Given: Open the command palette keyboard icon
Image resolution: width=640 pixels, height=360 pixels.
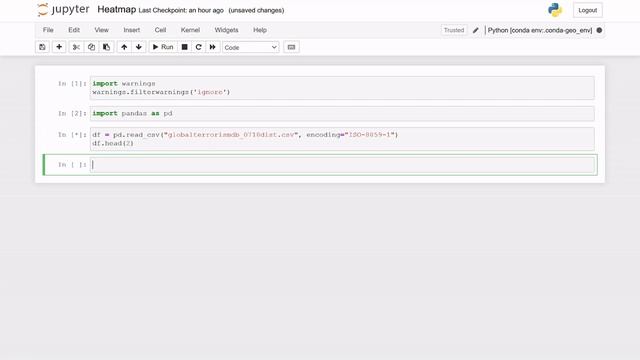Looking at the screenshot, I should click(x=291, y=47).
